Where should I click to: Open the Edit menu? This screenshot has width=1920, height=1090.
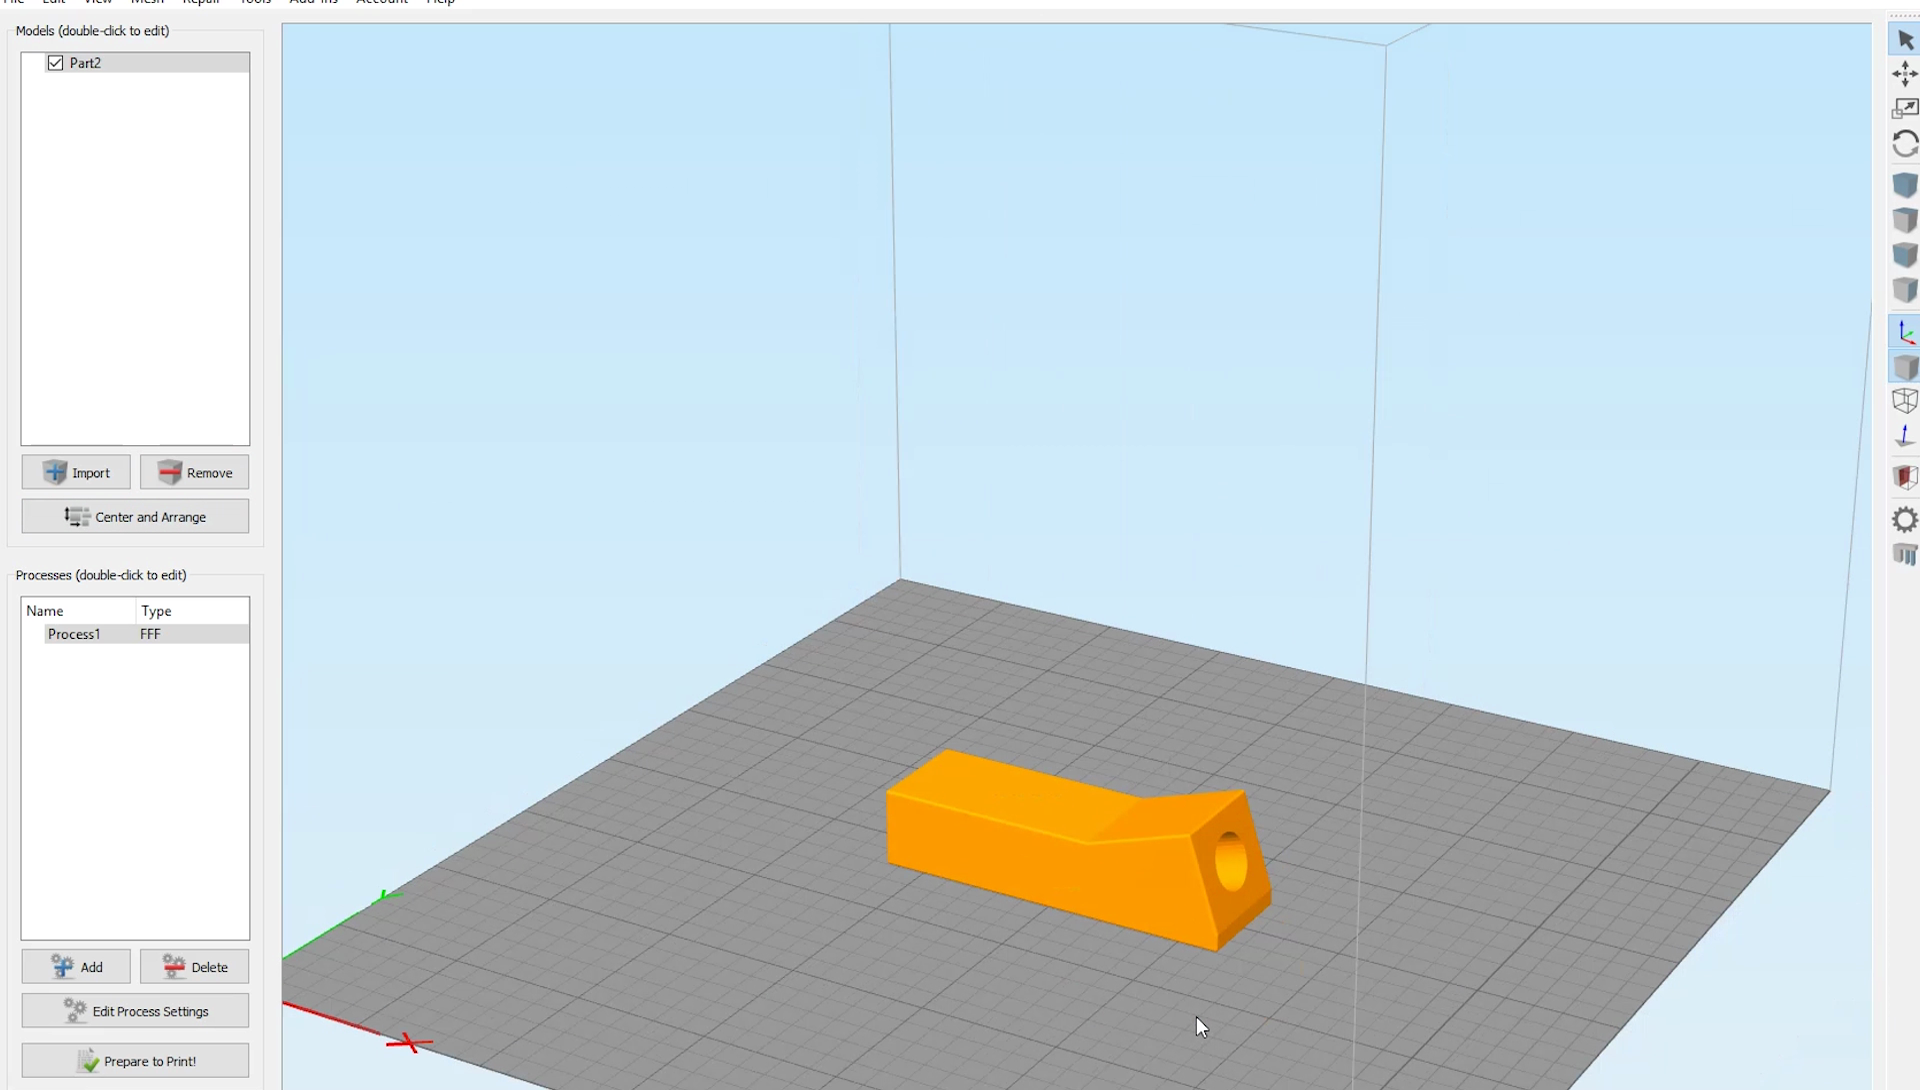click(x=53, y=3)
